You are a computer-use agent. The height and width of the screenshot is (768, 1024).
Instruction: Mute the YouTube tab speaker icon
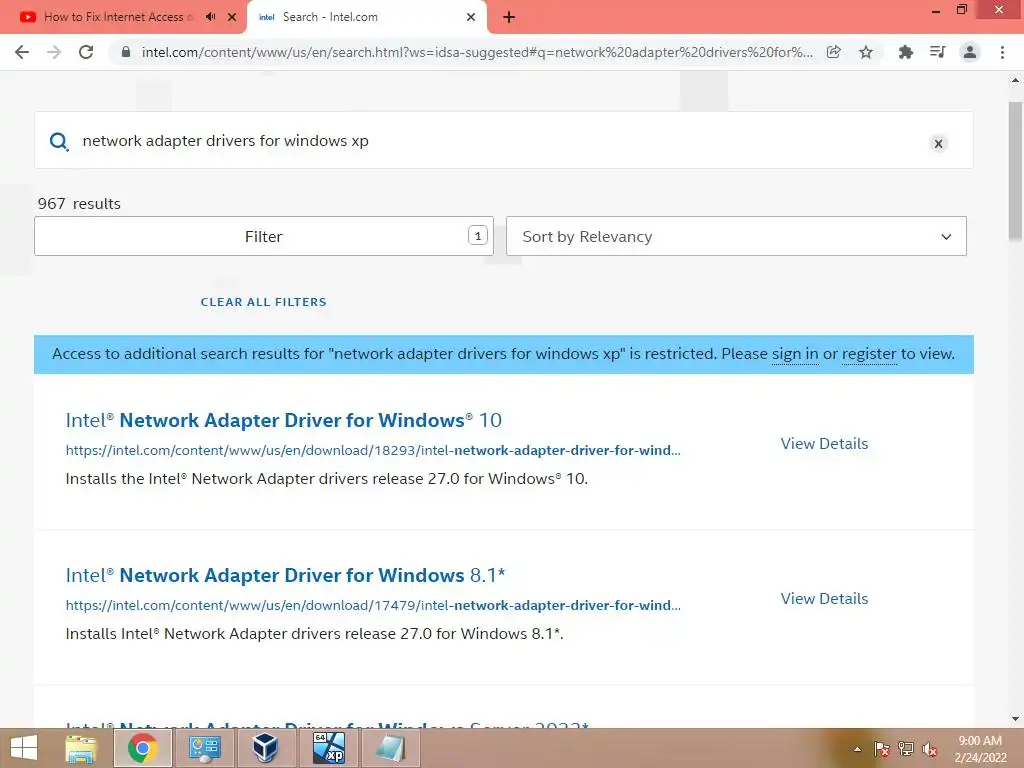coord(210,17)
